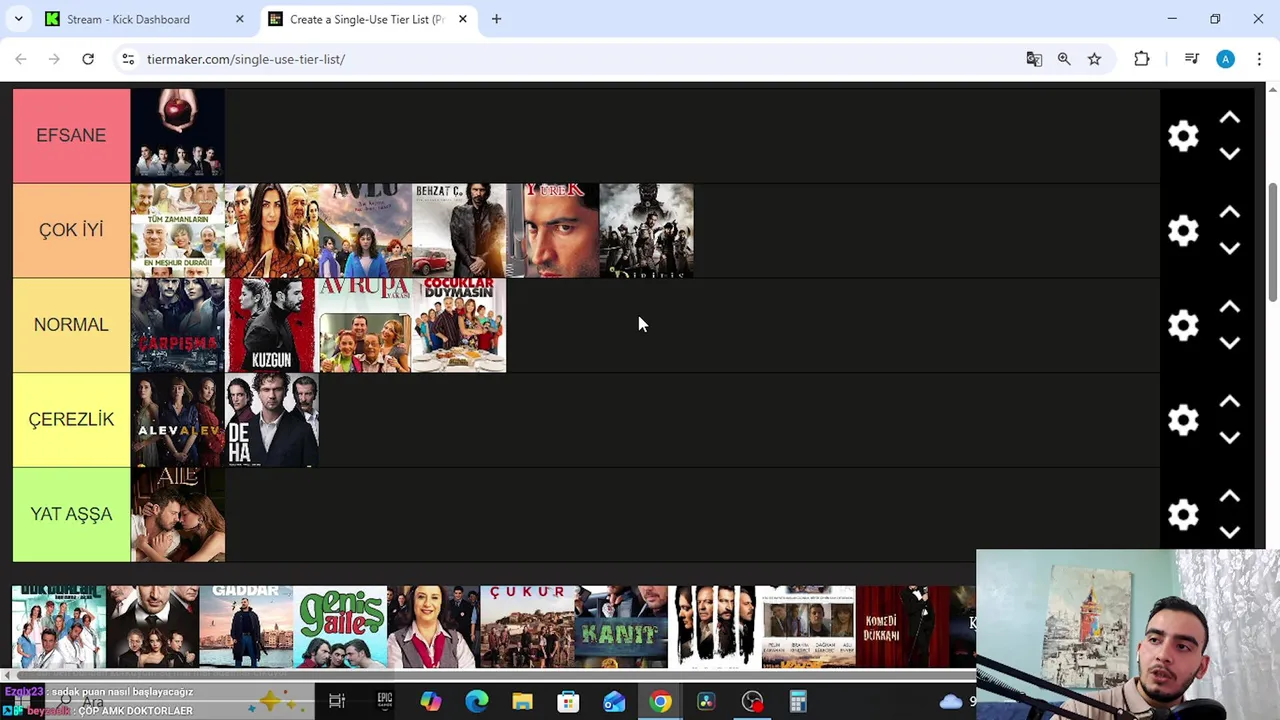Open the Chrome three-dot menu

pyautogui.click(x=1259, y=59)
